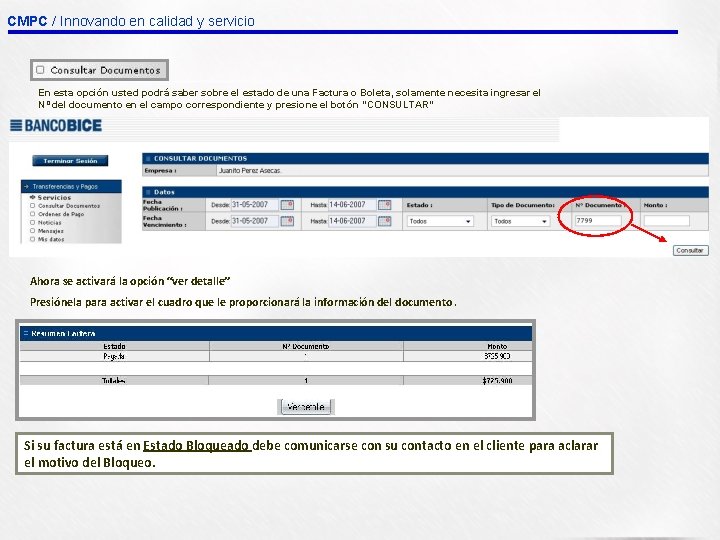Open calendar for Fecha Publicación Desde date
Screen dimensions: 720x540
287,205
